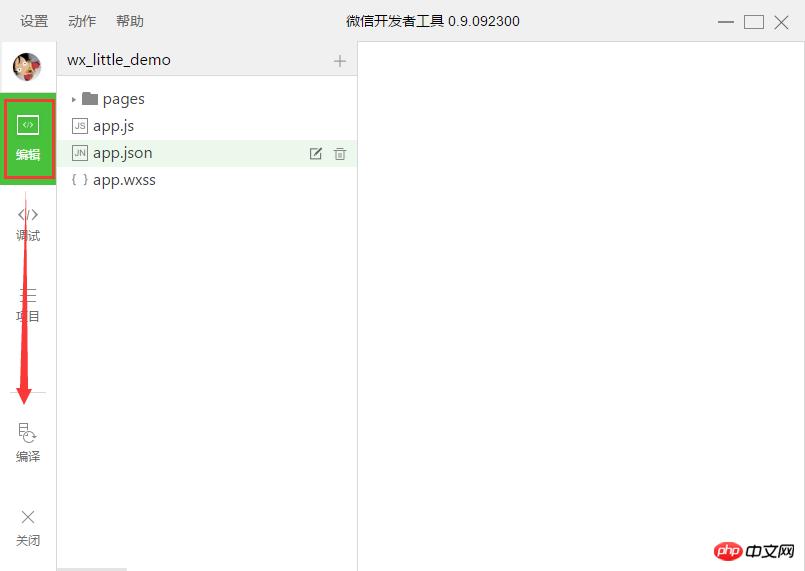Click the 关闭 (Close) project icon

coord(28,527)
